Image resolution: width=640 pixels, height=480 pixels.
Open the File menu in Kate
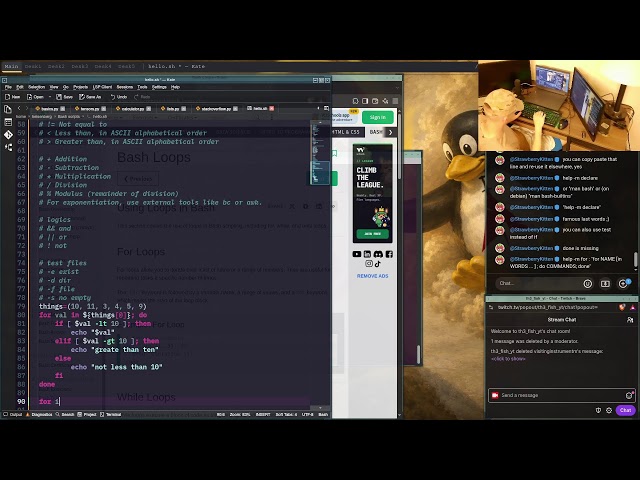(x=8, y=87)
